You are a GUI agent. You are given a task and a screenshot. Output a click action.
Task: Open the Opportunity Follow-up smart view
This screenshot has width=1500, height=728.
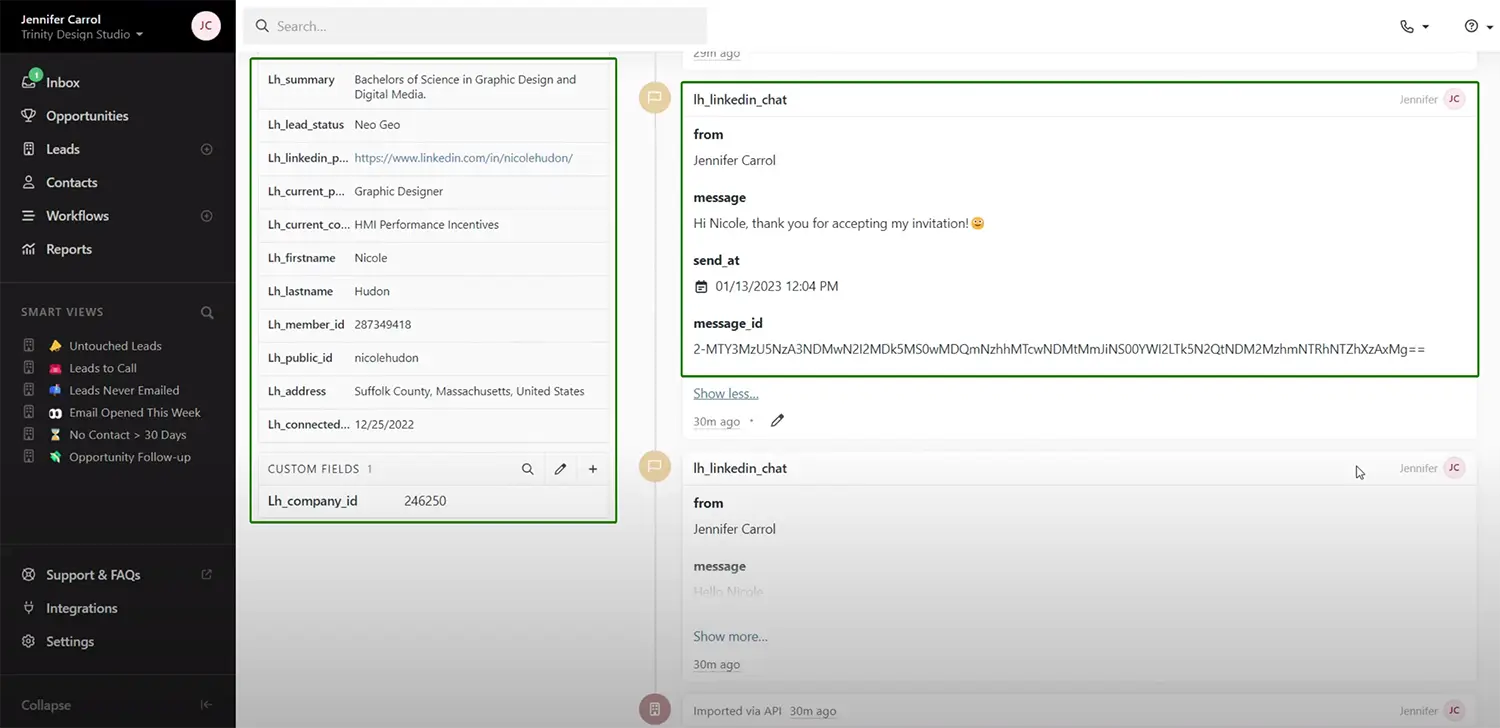[x=129, y=457]
